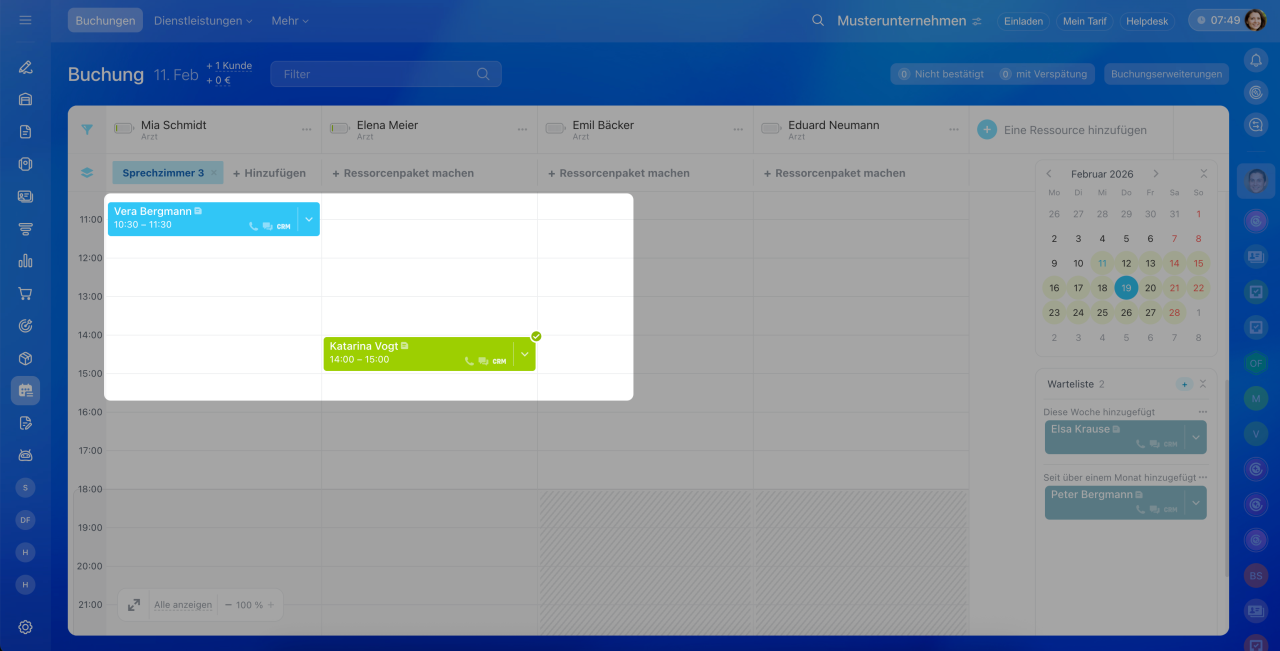The image size is (1280, 651).
Task: Remove the Sprechzimmer 3 tag
Action: (213, 173)
